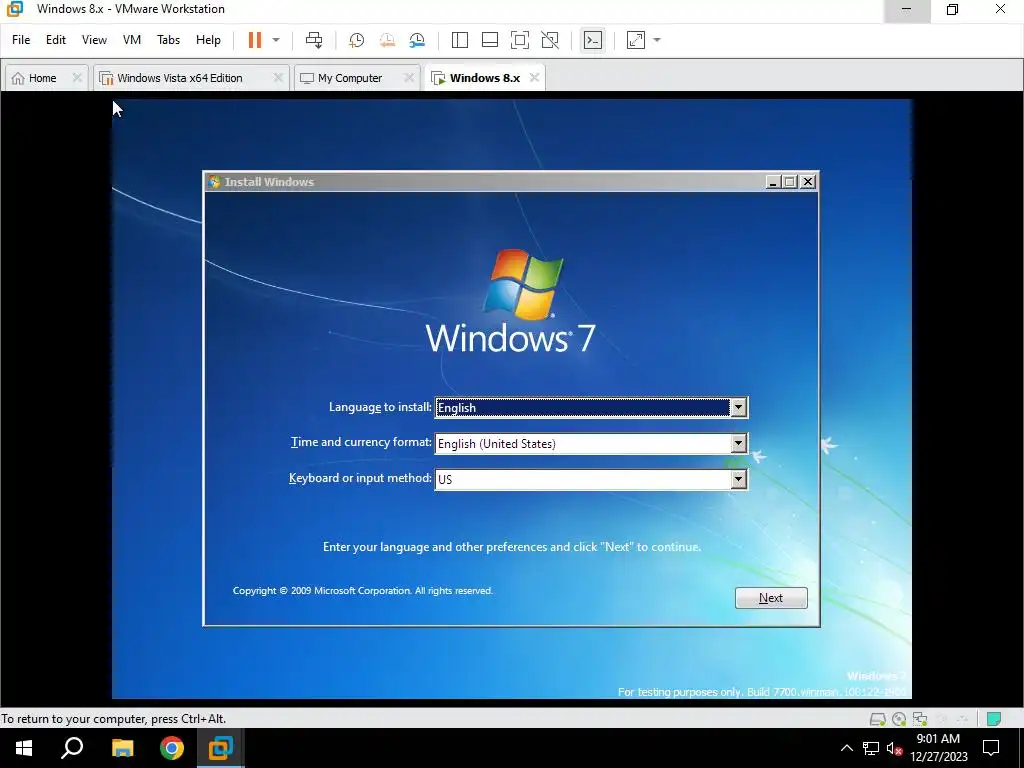Image resolution: width=1024 pixels, height=768 pixels.
Task: Send Ctrl+Alt+Del to the virtual machine
Action: (314, 40)
